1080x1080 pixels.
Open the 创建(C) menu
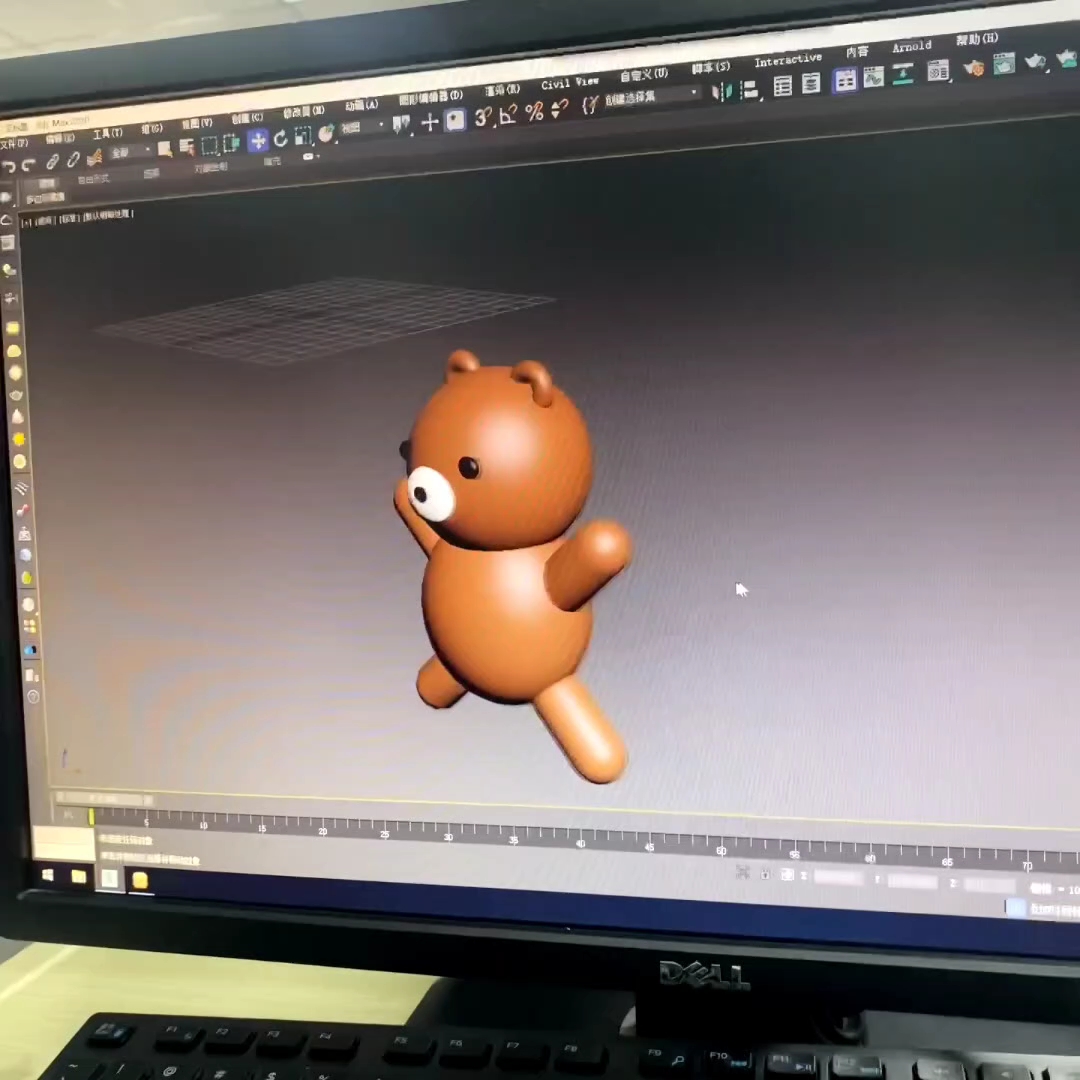coord(247,118)
